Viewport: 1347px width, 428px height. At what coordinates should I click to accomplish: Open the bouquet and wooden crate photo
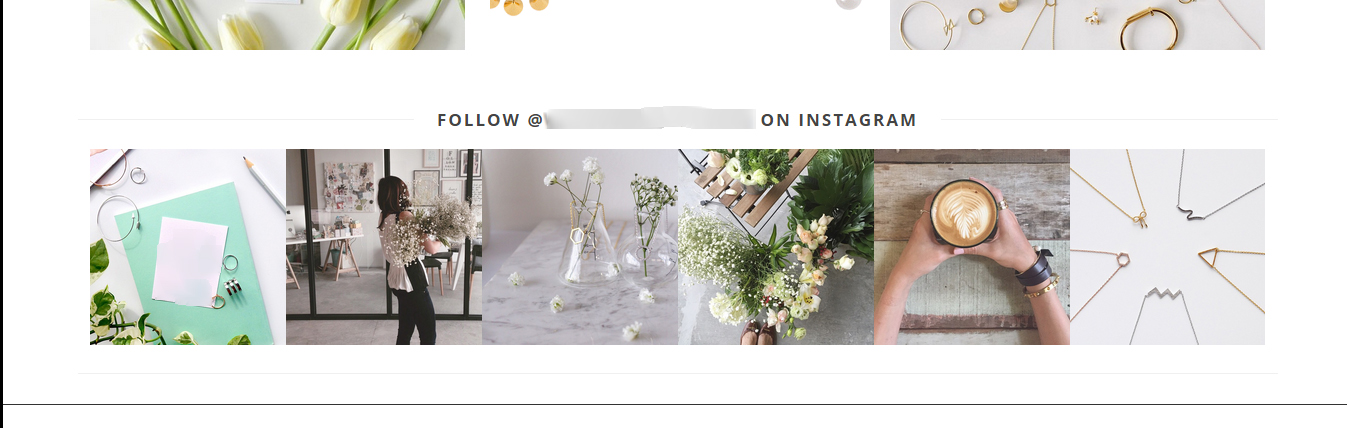tap(776, 247)
